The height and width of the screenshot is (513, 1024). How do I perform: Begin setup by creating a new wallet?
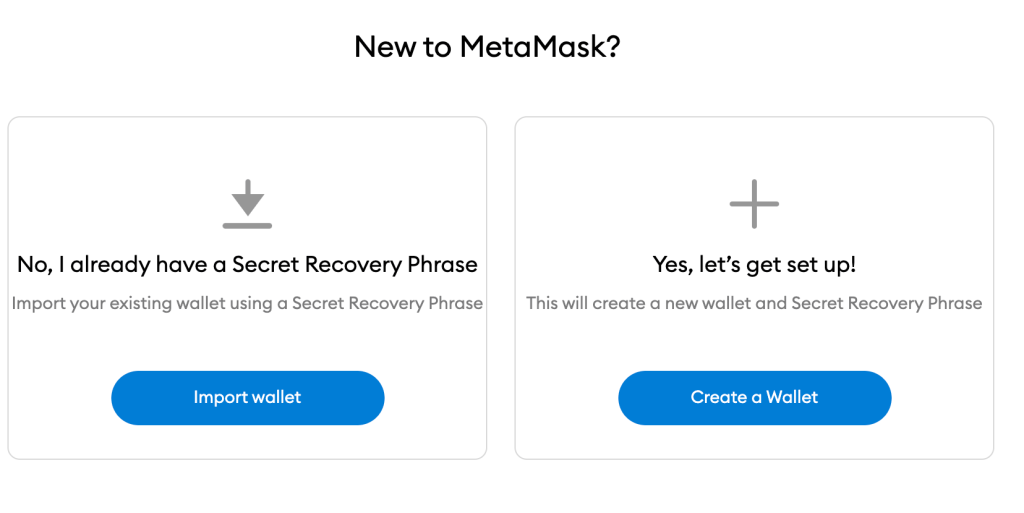point(754,397)
